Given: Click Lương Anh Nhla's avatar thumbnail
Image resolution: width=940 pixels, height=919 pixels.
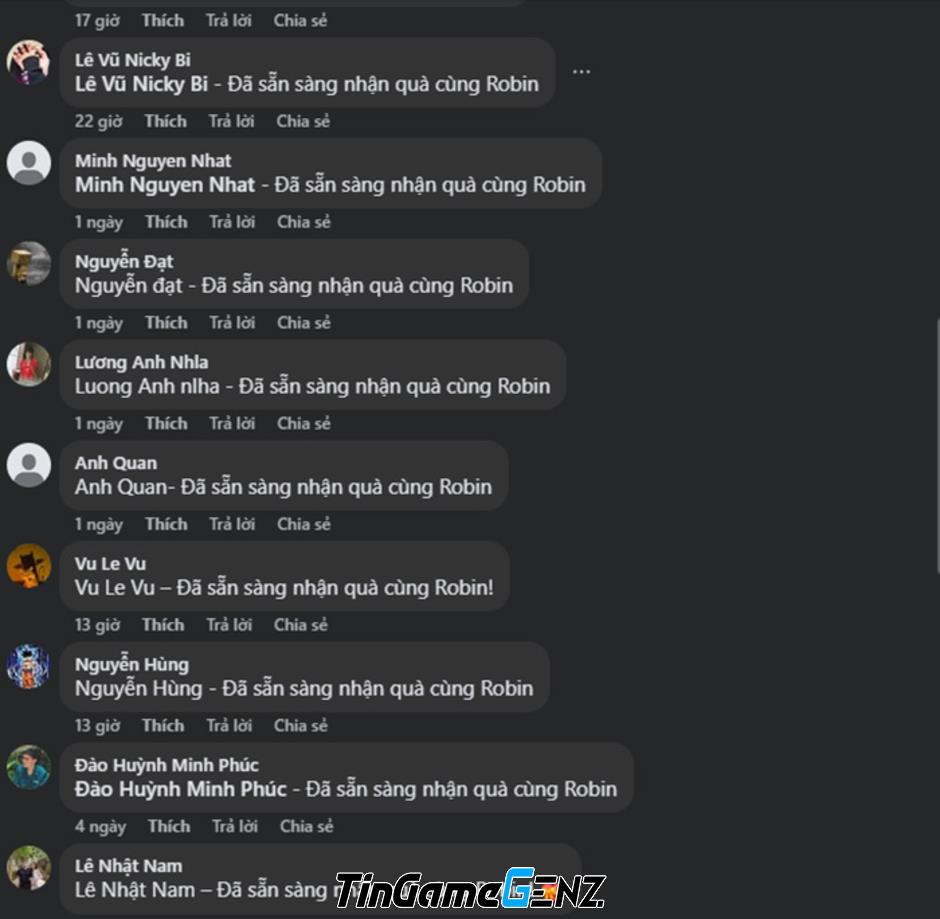Looking at the screenshot, I should (28, 364).
